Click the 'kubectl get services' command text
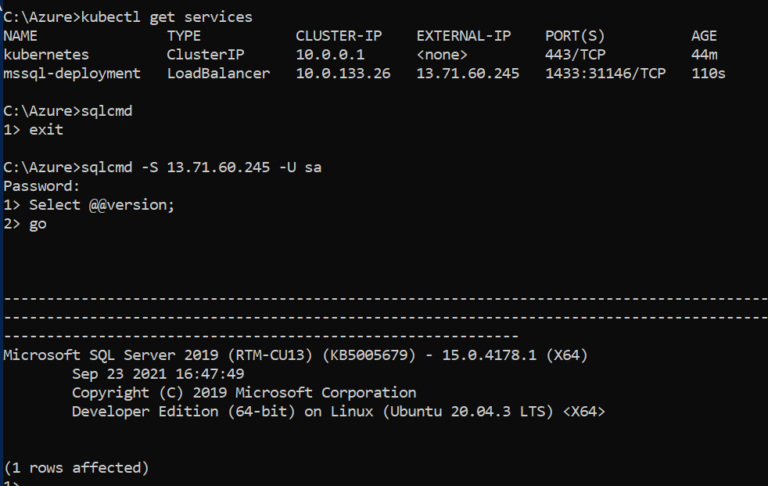This screenshot has width=768, height=486. pyautogui.click(x=167, y=17)
